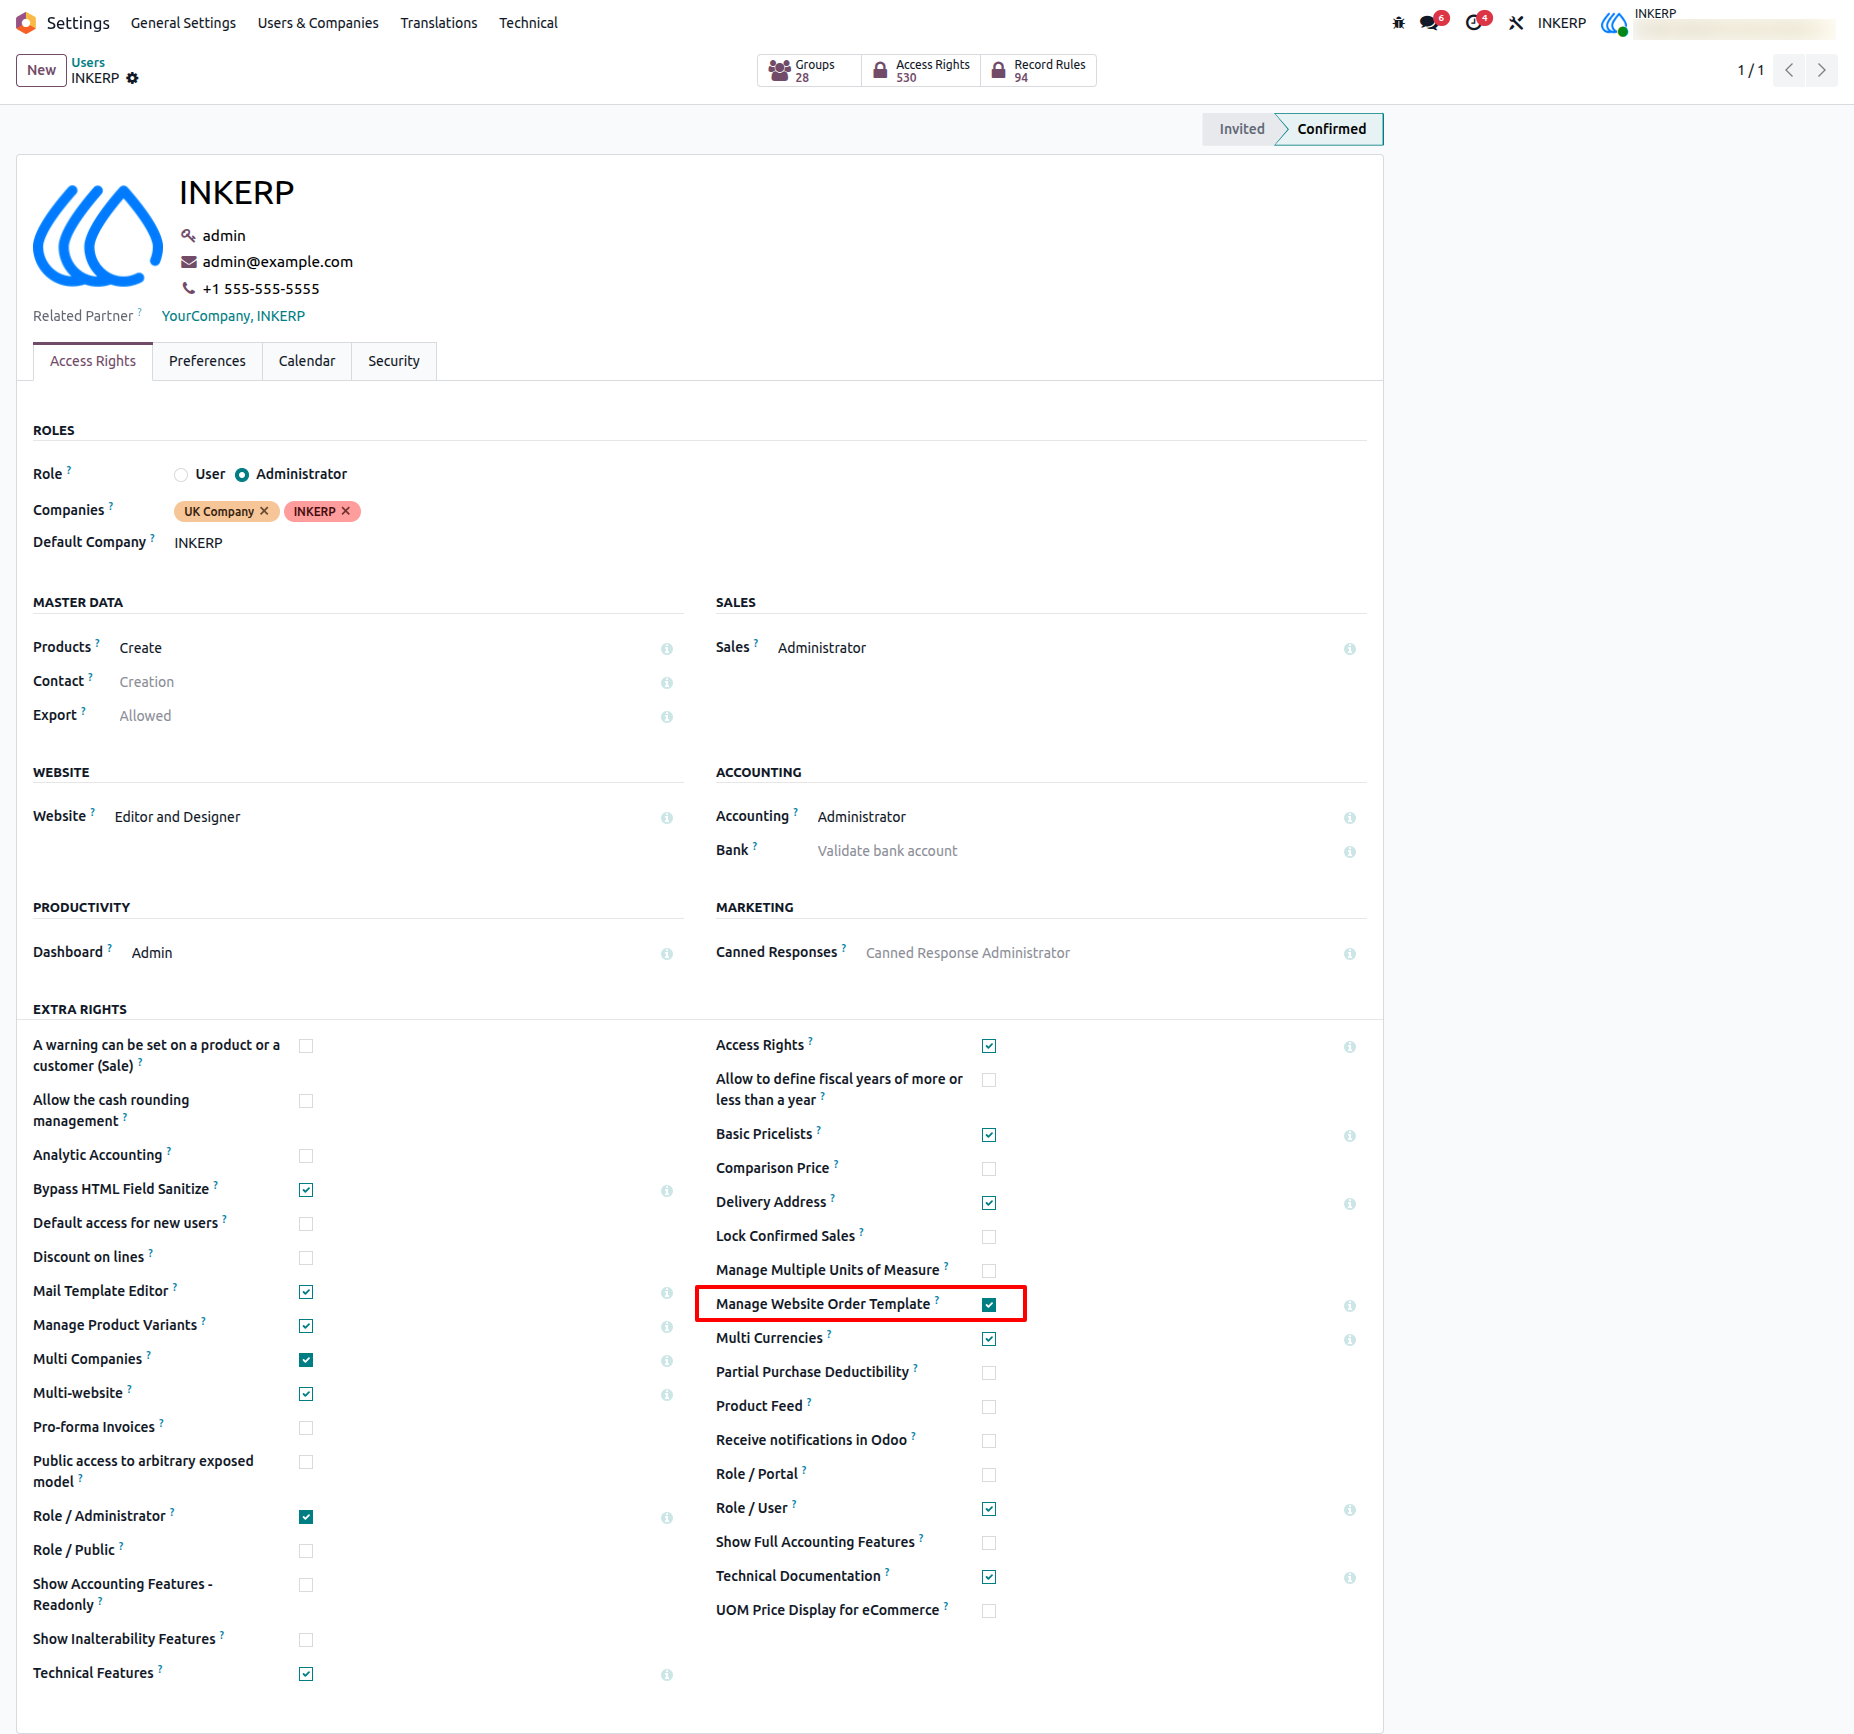
Task: Open Bank access level dropdown
Action: 1075,851
